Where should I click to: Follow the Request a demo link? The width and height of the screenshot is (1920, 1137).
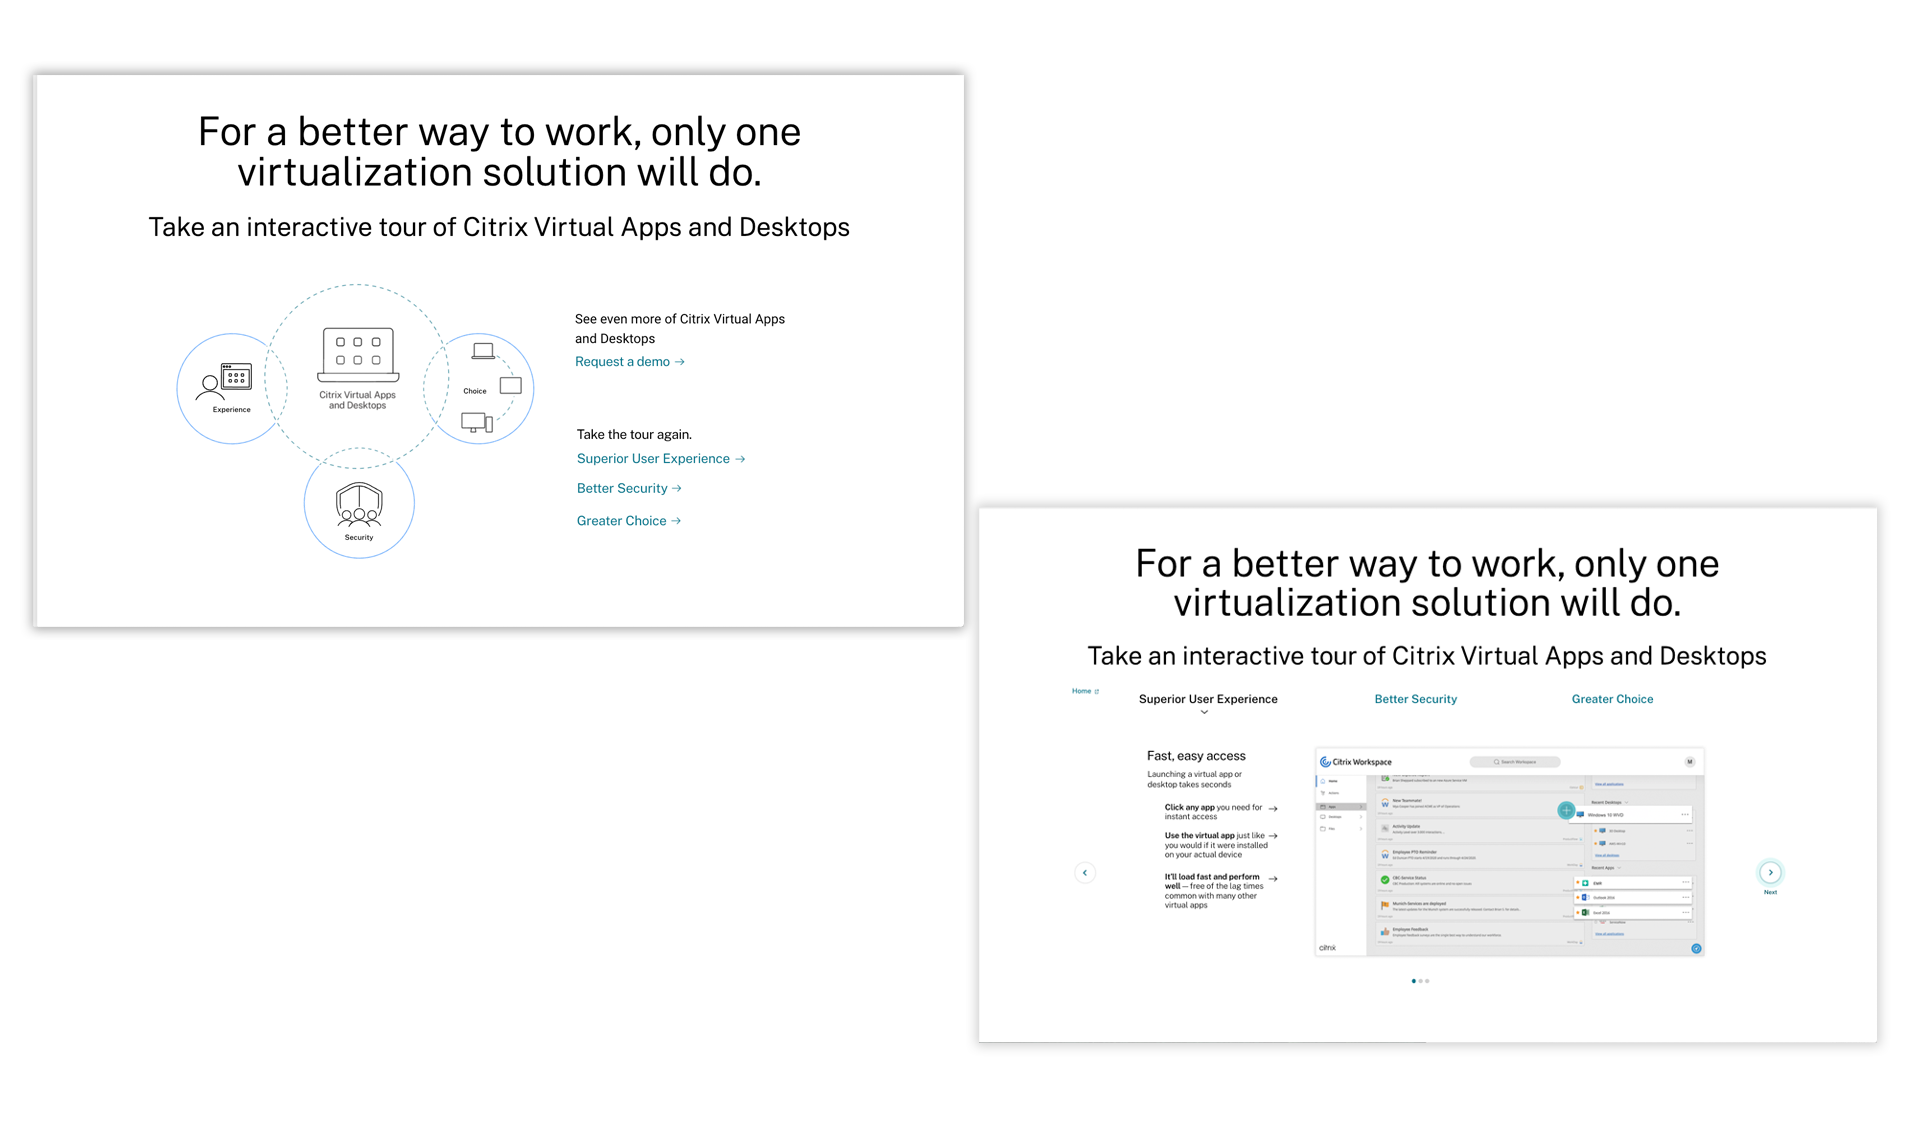point(630,362)
